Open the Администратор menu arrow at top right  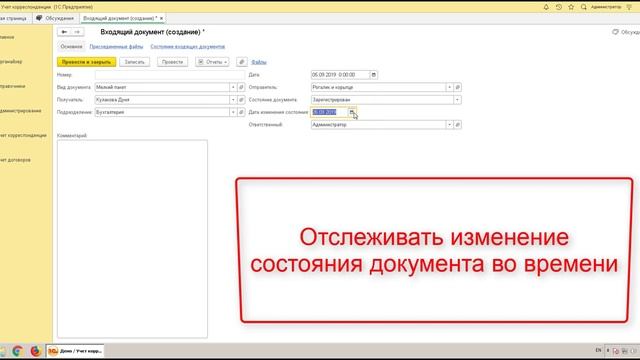point(629,7)
